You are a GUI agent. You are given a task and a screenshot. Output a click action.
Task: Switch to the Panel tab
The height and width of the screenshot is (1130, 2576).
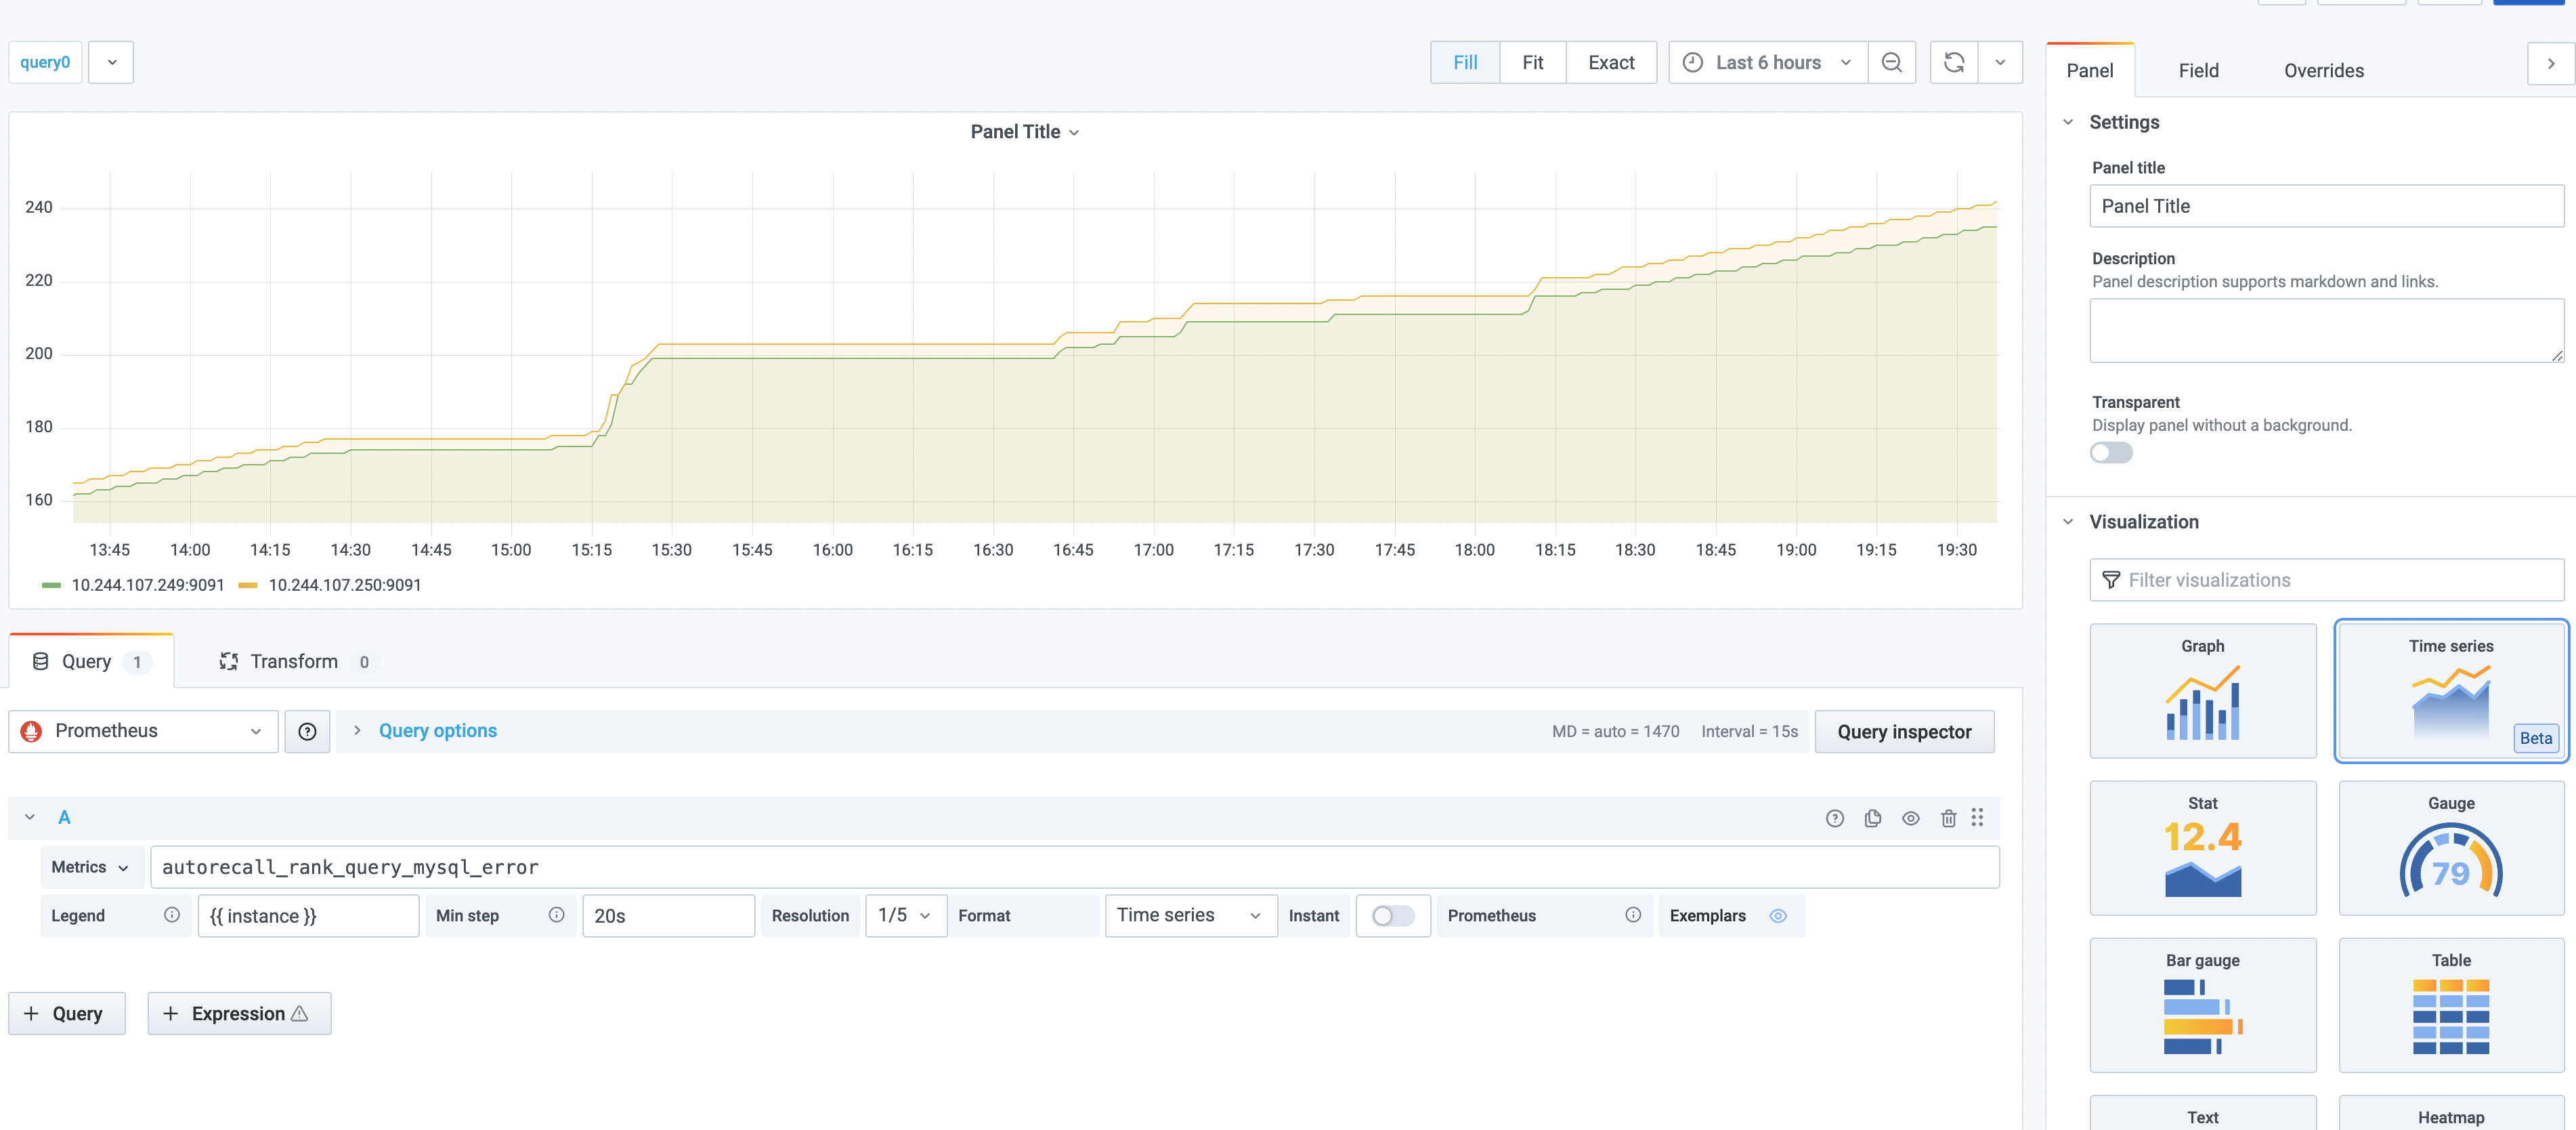2089,70
